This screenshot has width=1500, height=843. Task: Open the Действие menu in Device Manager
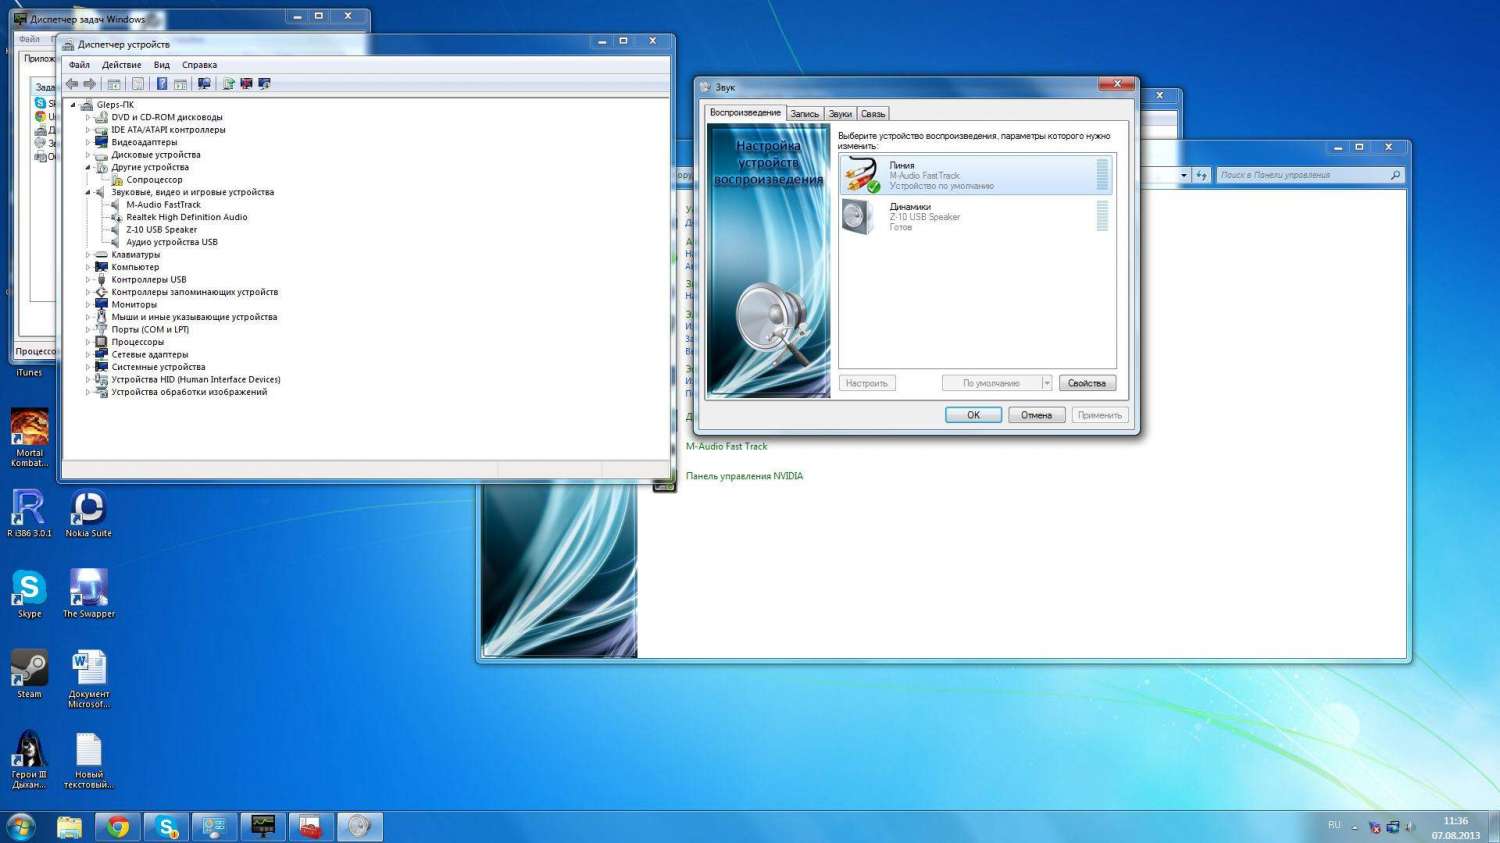coord(121,65)
